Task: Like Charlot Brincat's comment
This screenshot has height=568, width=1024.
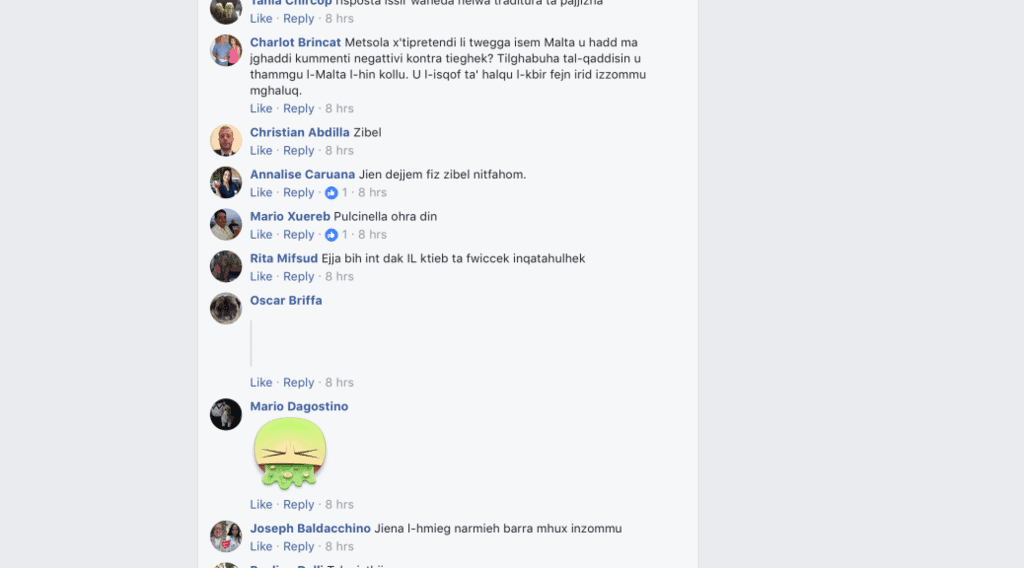Action: (261, 108)
